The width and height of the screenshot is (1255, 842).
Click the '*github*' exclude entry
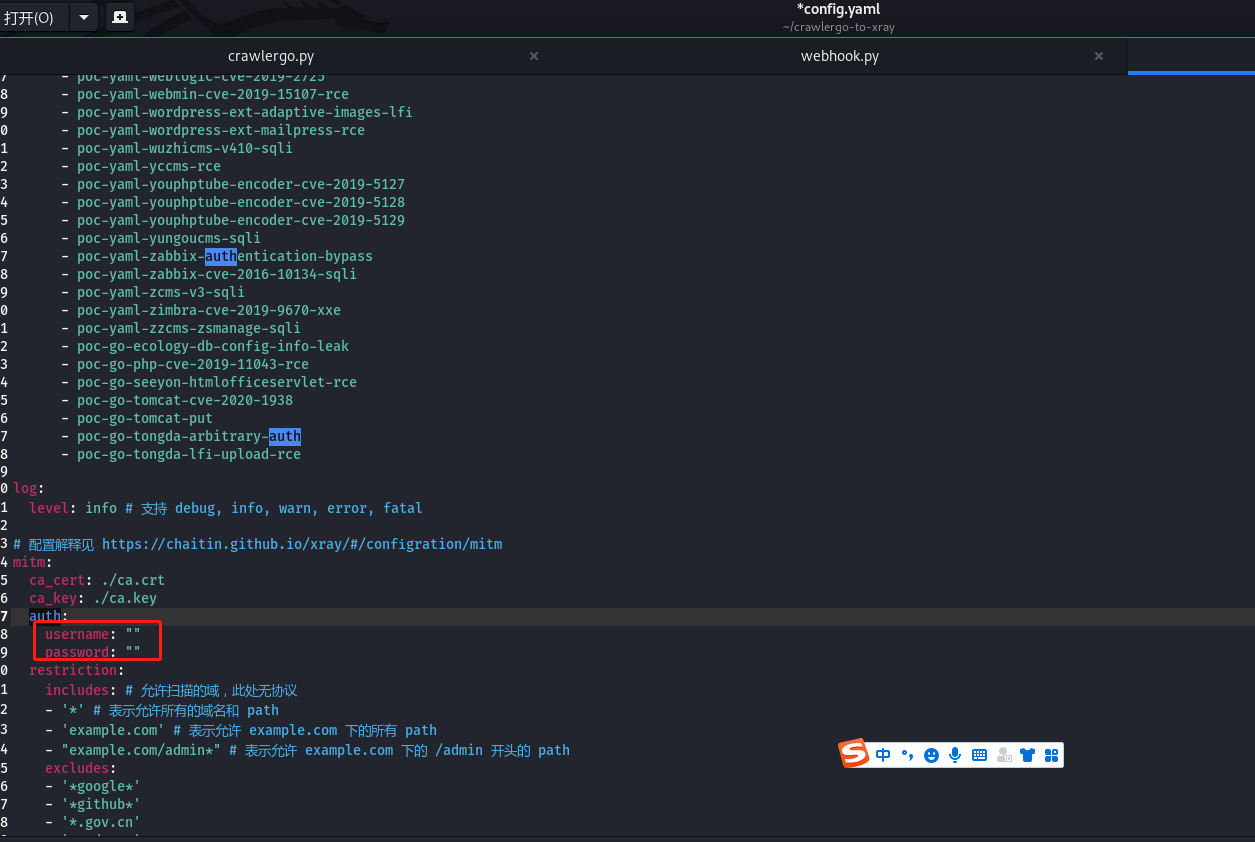pos(101,804)
